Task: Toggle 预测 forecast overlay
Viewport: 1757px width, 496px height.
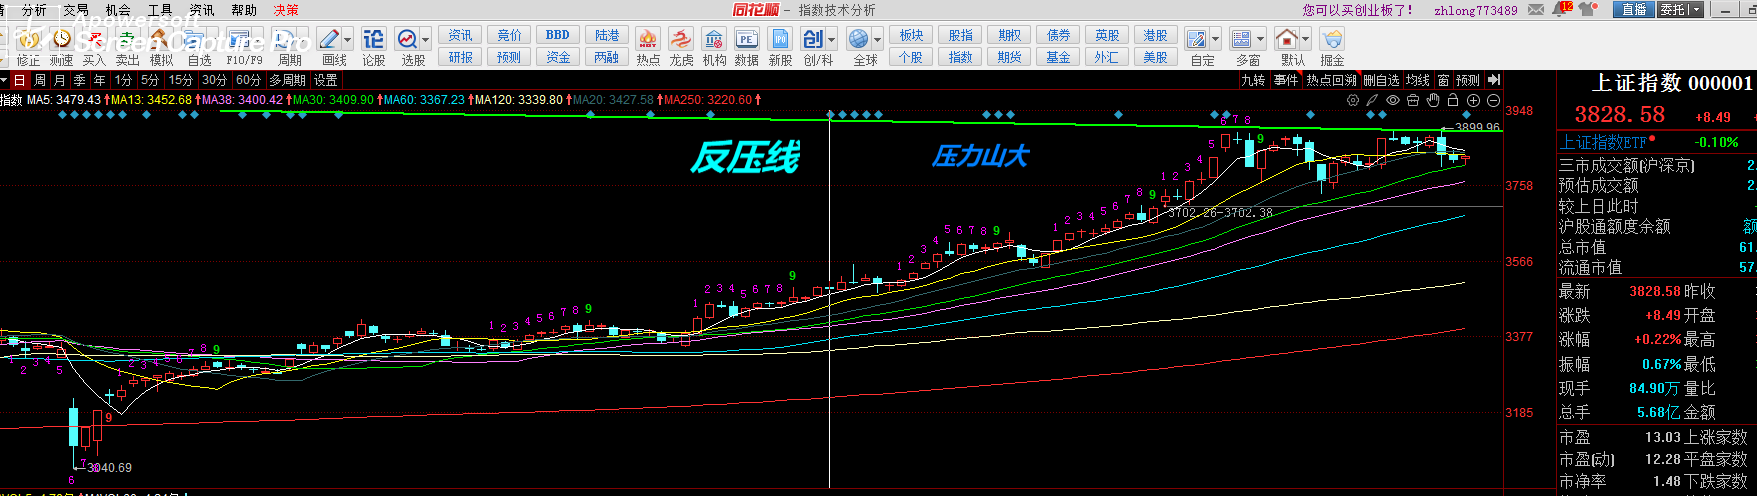Action: [x=1468, y=80]
